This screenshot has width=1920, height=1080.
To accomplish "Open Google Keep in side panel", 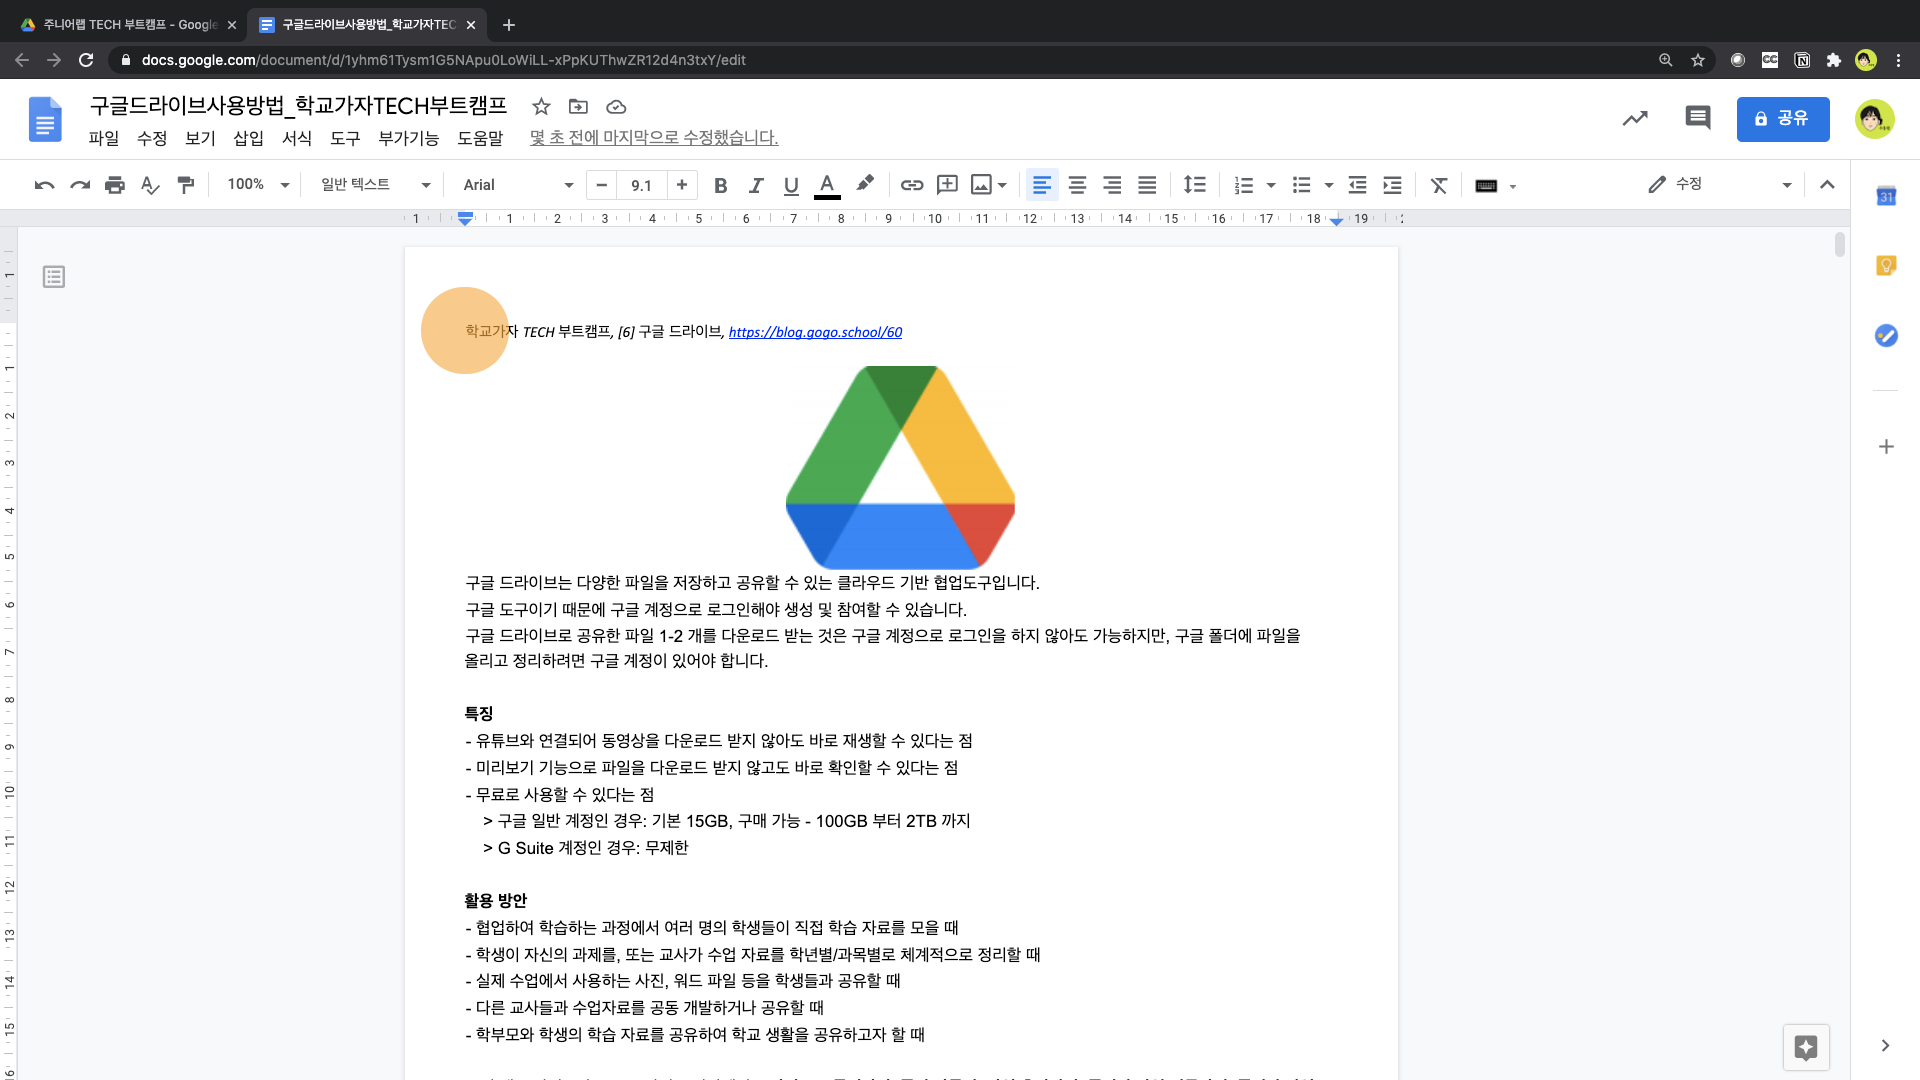I will tap(1886, 266).
